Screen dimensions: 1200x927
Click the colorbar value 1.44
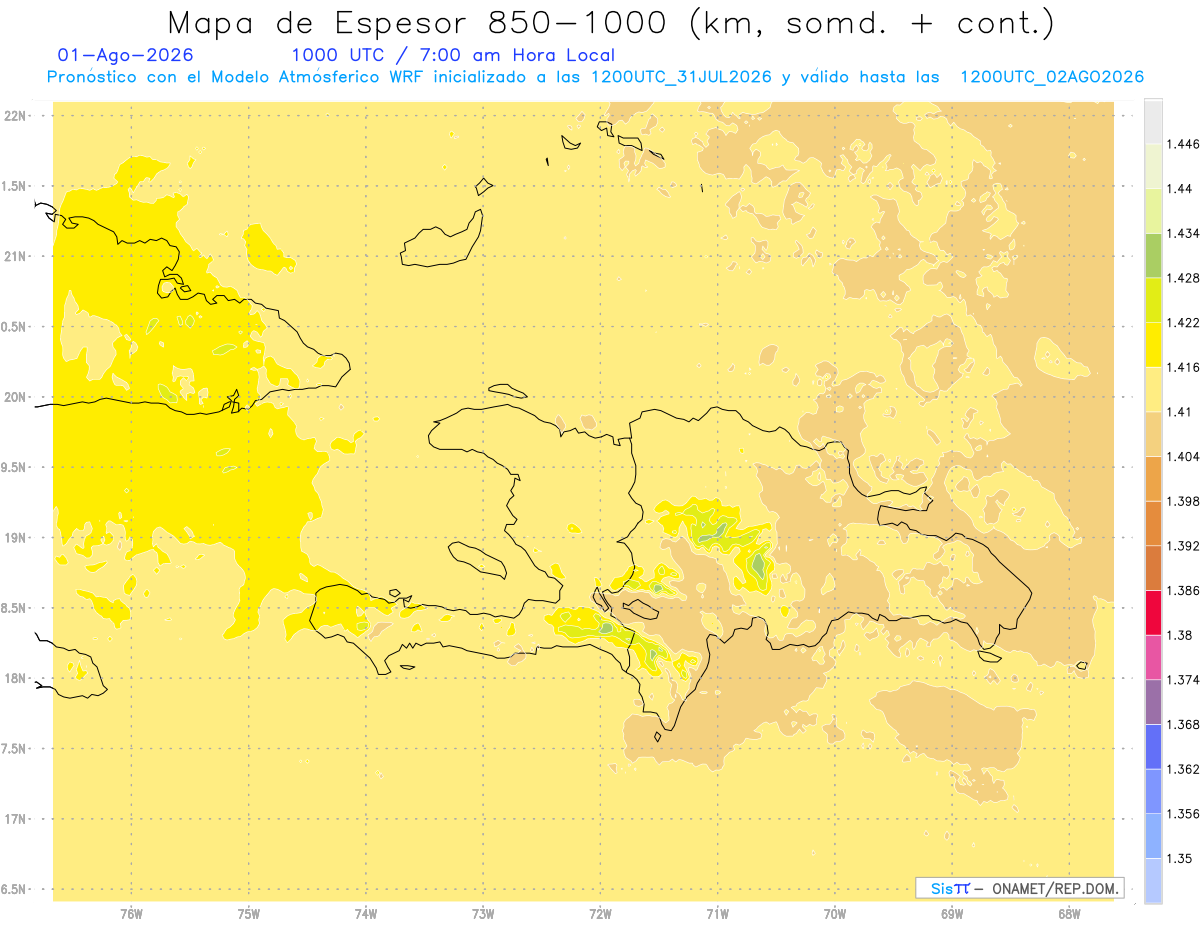1181,189
